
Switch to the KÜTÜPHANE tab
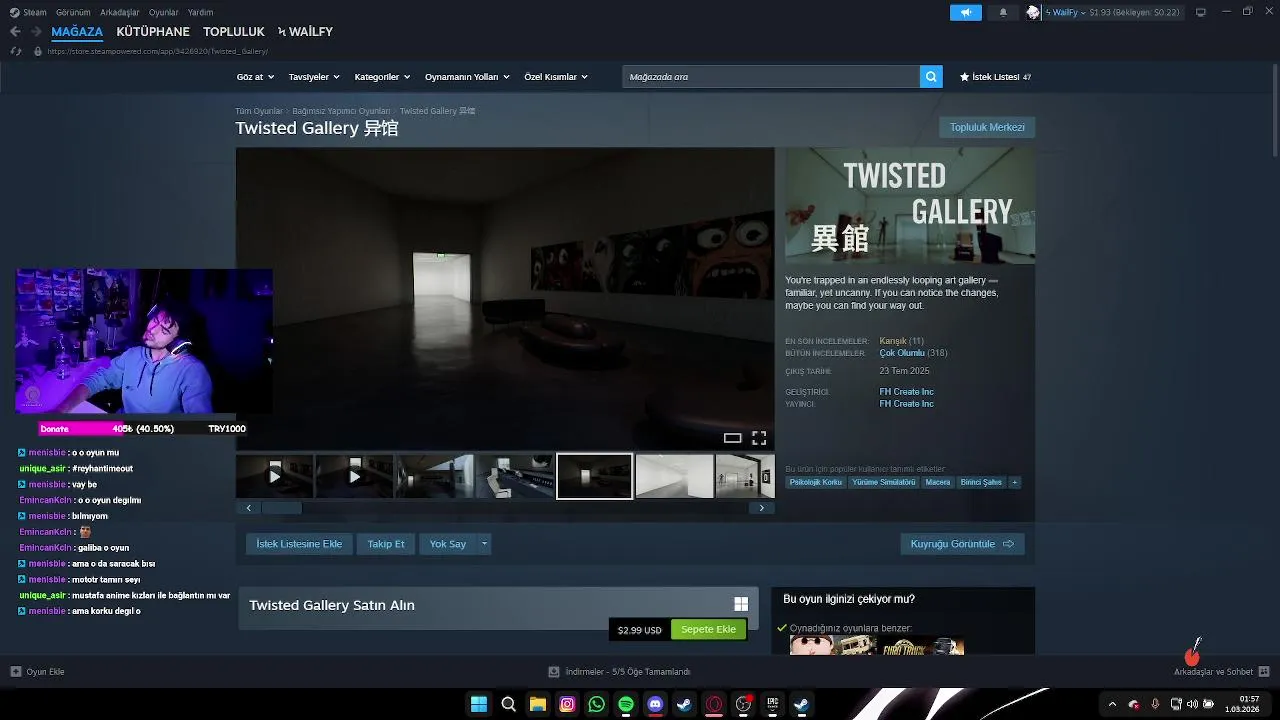153,32
